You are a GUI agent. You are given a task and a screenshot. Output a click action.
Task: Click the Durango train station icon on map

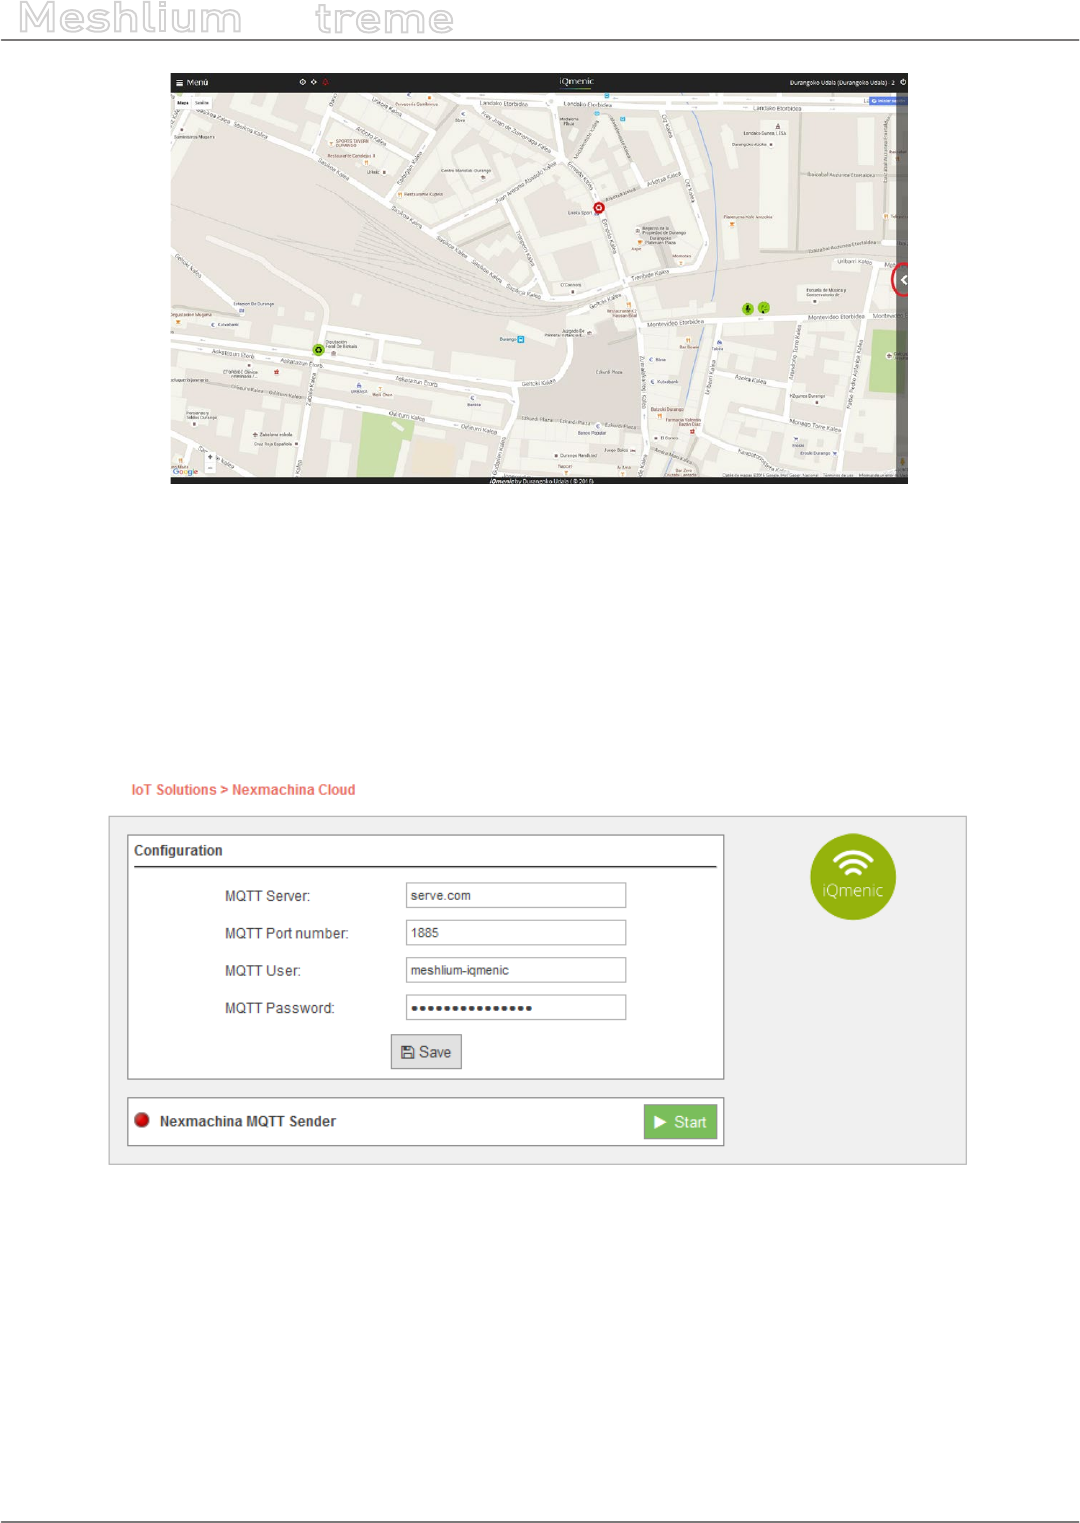pyautogui.click(x=520, y=339)
